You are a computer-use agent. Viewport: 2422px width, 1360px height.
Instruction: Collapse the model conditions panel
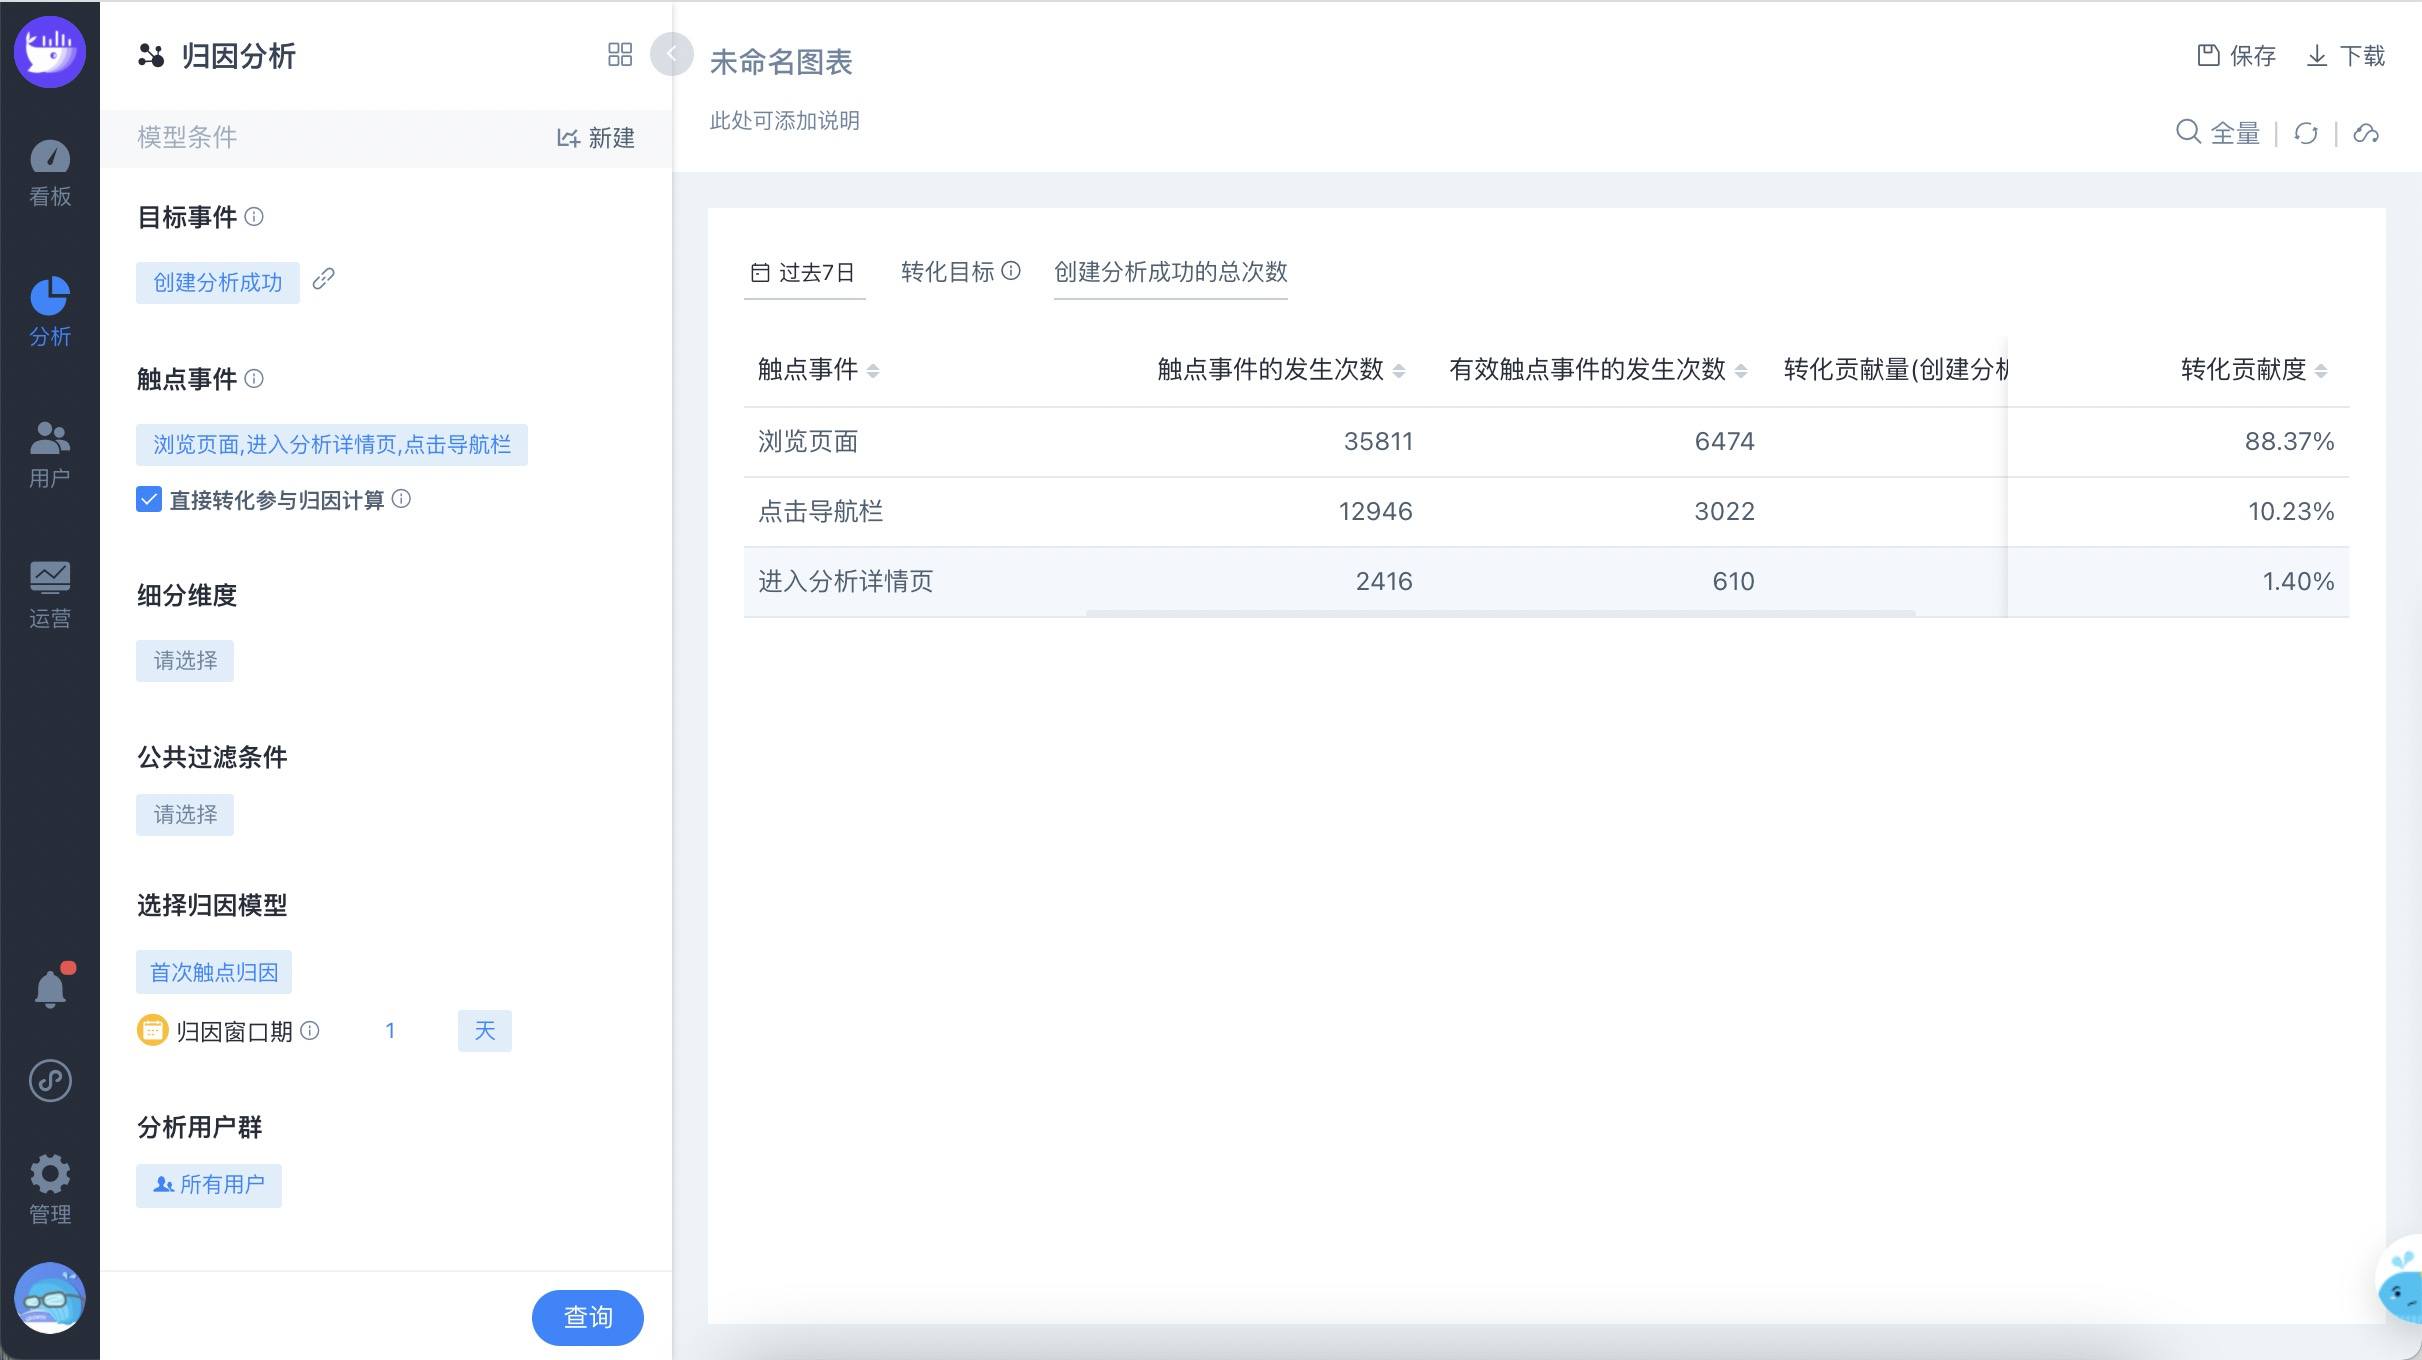pos(672,54)
